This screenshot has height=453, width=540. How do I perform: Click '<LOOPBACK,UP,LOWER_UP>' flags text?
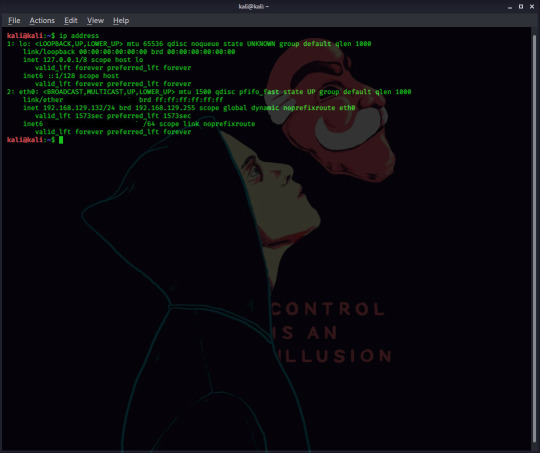[x=79, y=44]
